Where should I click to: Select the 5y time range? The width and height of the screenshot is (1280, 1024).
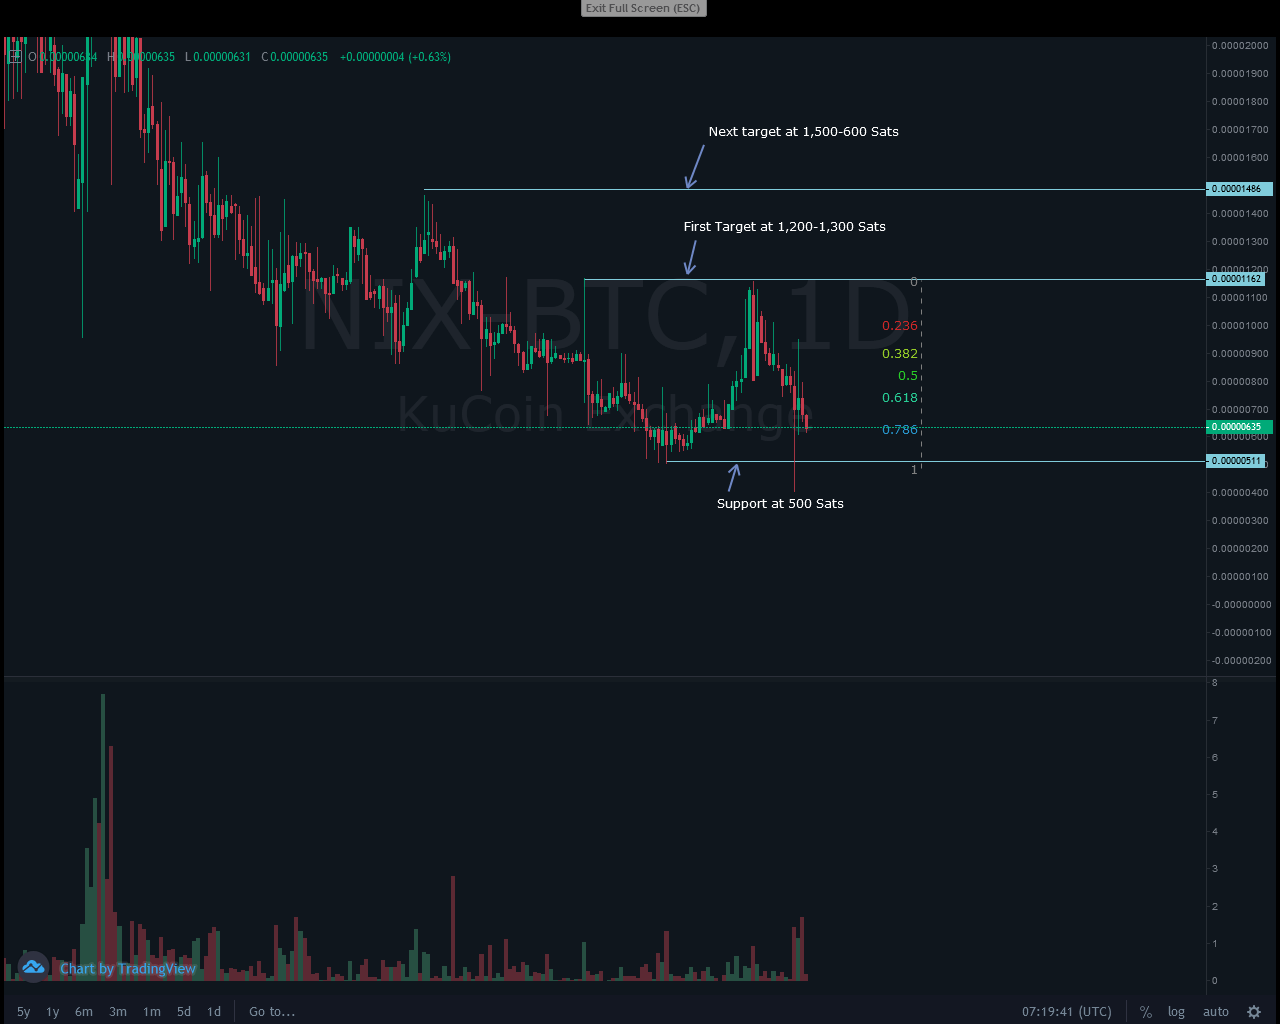click(x=24, y=1012)
